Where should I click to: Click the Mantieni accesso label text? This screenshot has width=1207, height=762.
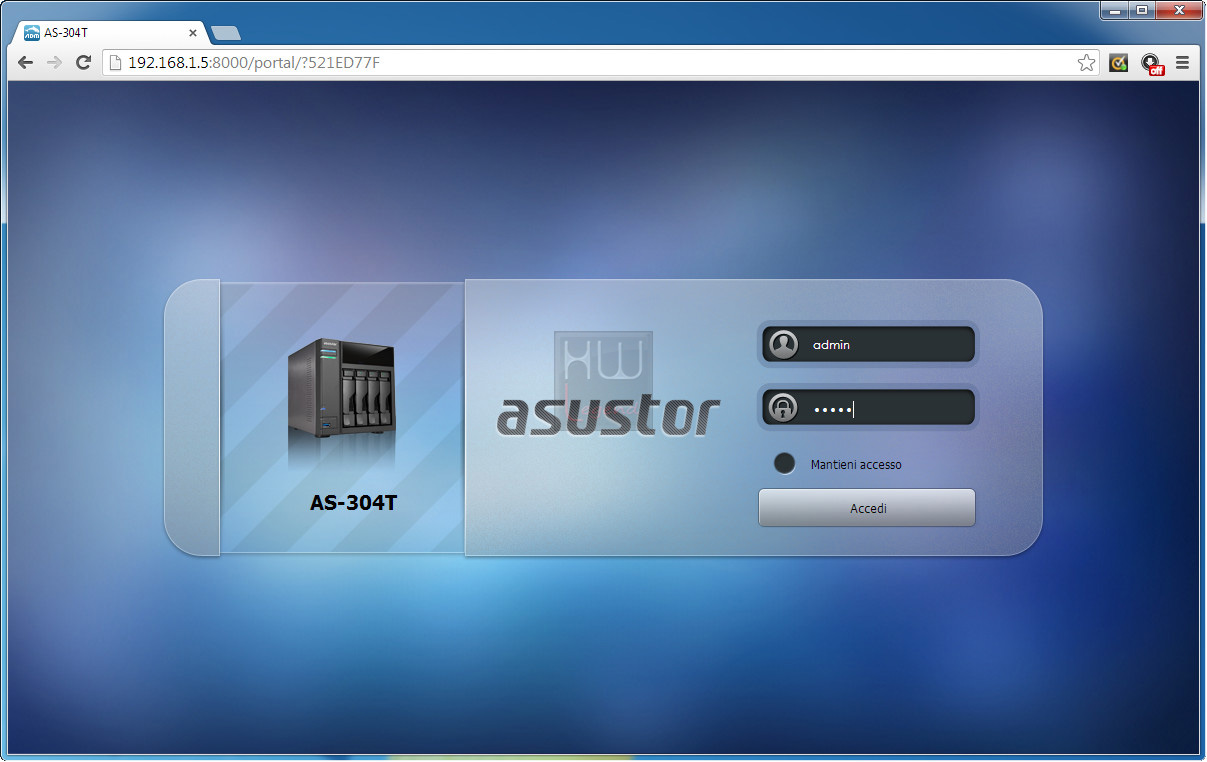(856, 465)
